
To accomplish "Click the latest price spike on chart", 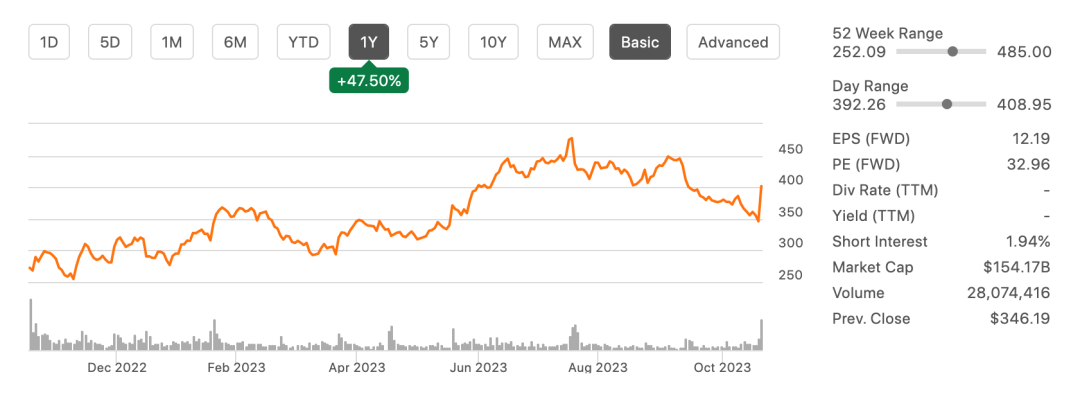I will 760,202.
